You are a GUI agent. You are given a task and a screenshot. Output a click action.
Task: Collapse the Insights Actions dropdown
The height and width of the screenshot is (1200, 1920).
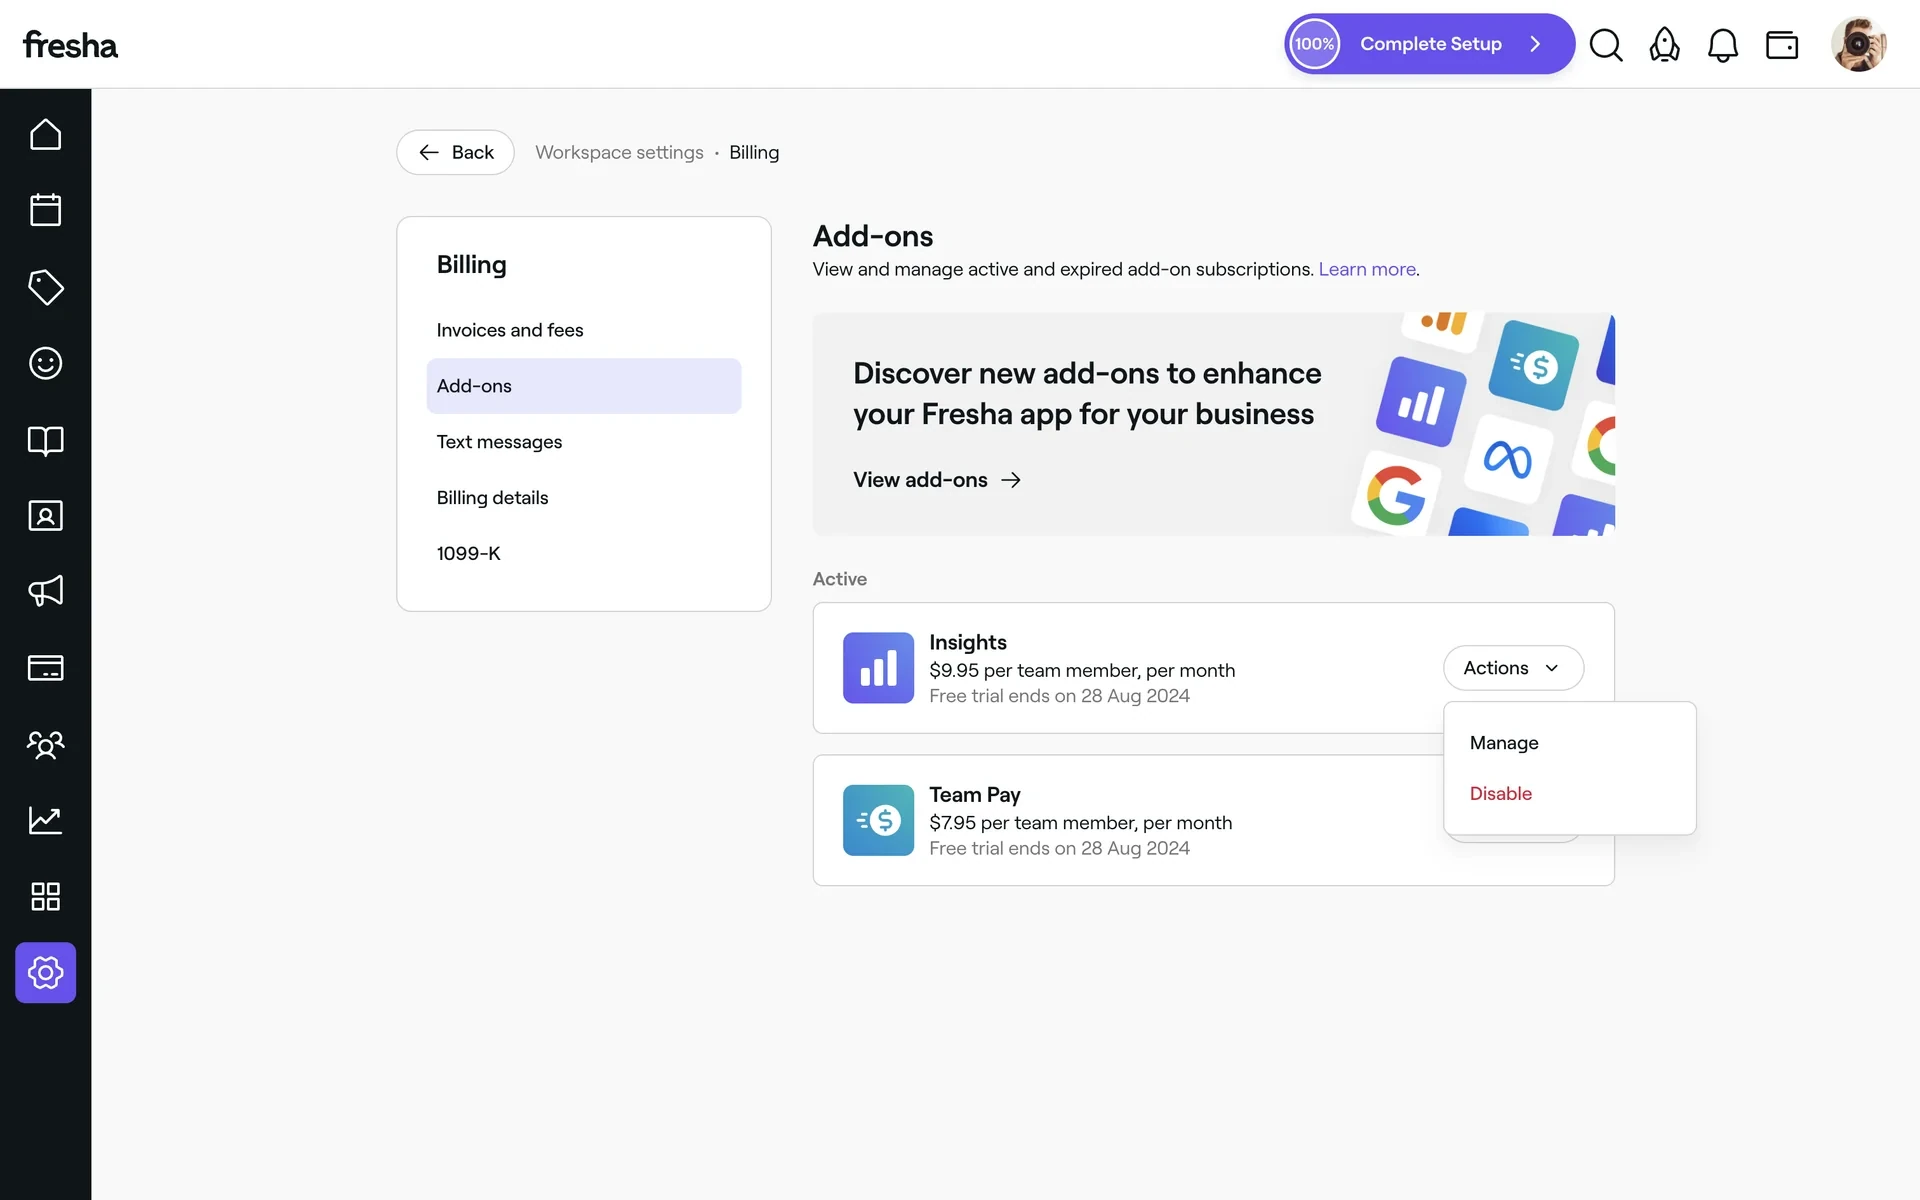(x=1513, y=668)
